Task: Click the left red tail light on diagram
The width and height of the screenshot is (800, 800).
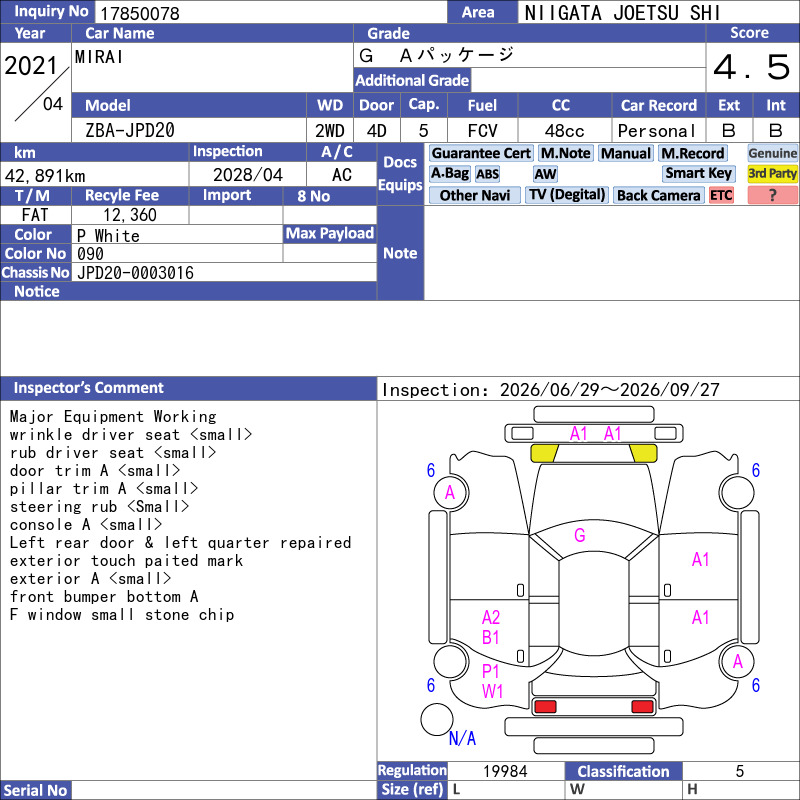Action: (x=544, y=707)
